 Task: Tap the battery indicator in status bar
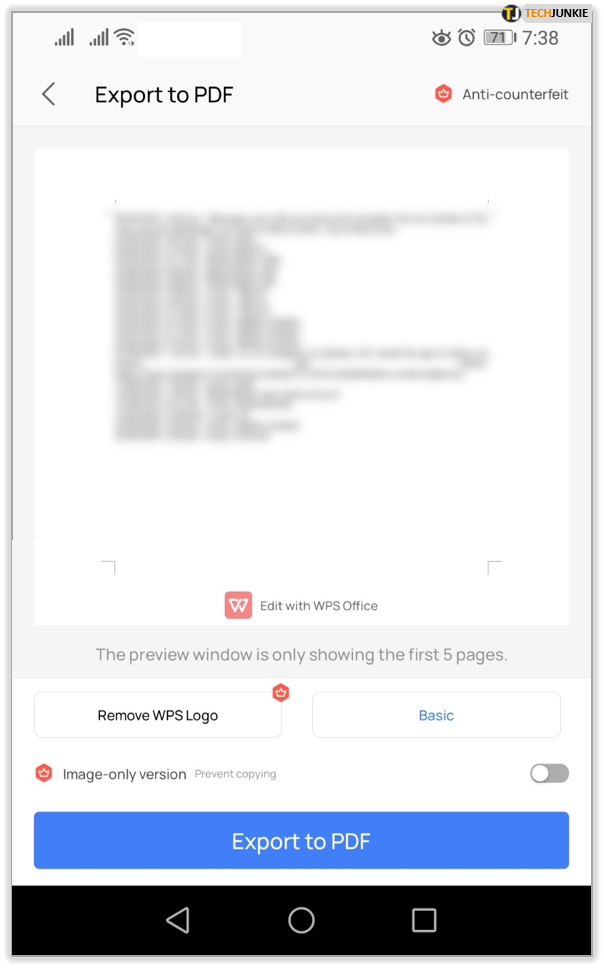[500, 38]
